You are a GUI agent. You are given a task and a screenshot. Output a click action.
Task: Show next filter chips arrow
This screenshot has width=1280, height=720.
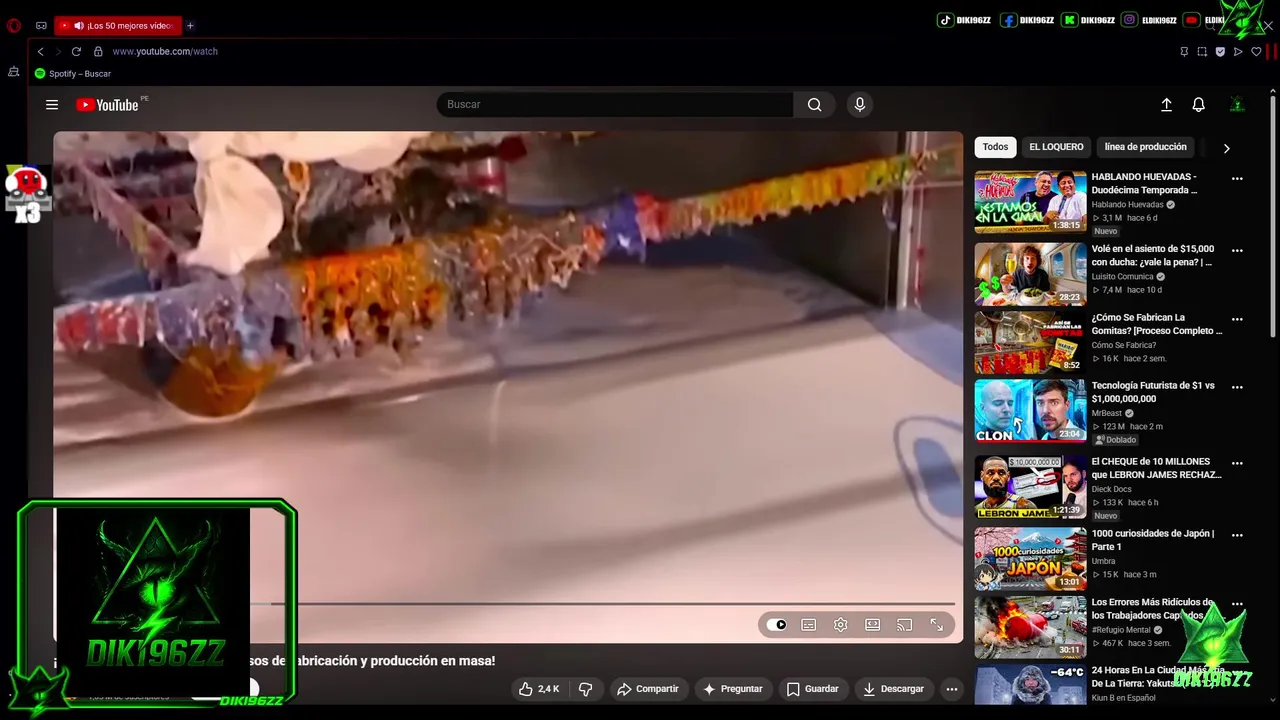pyautogui.click(x=1226, y=148)
